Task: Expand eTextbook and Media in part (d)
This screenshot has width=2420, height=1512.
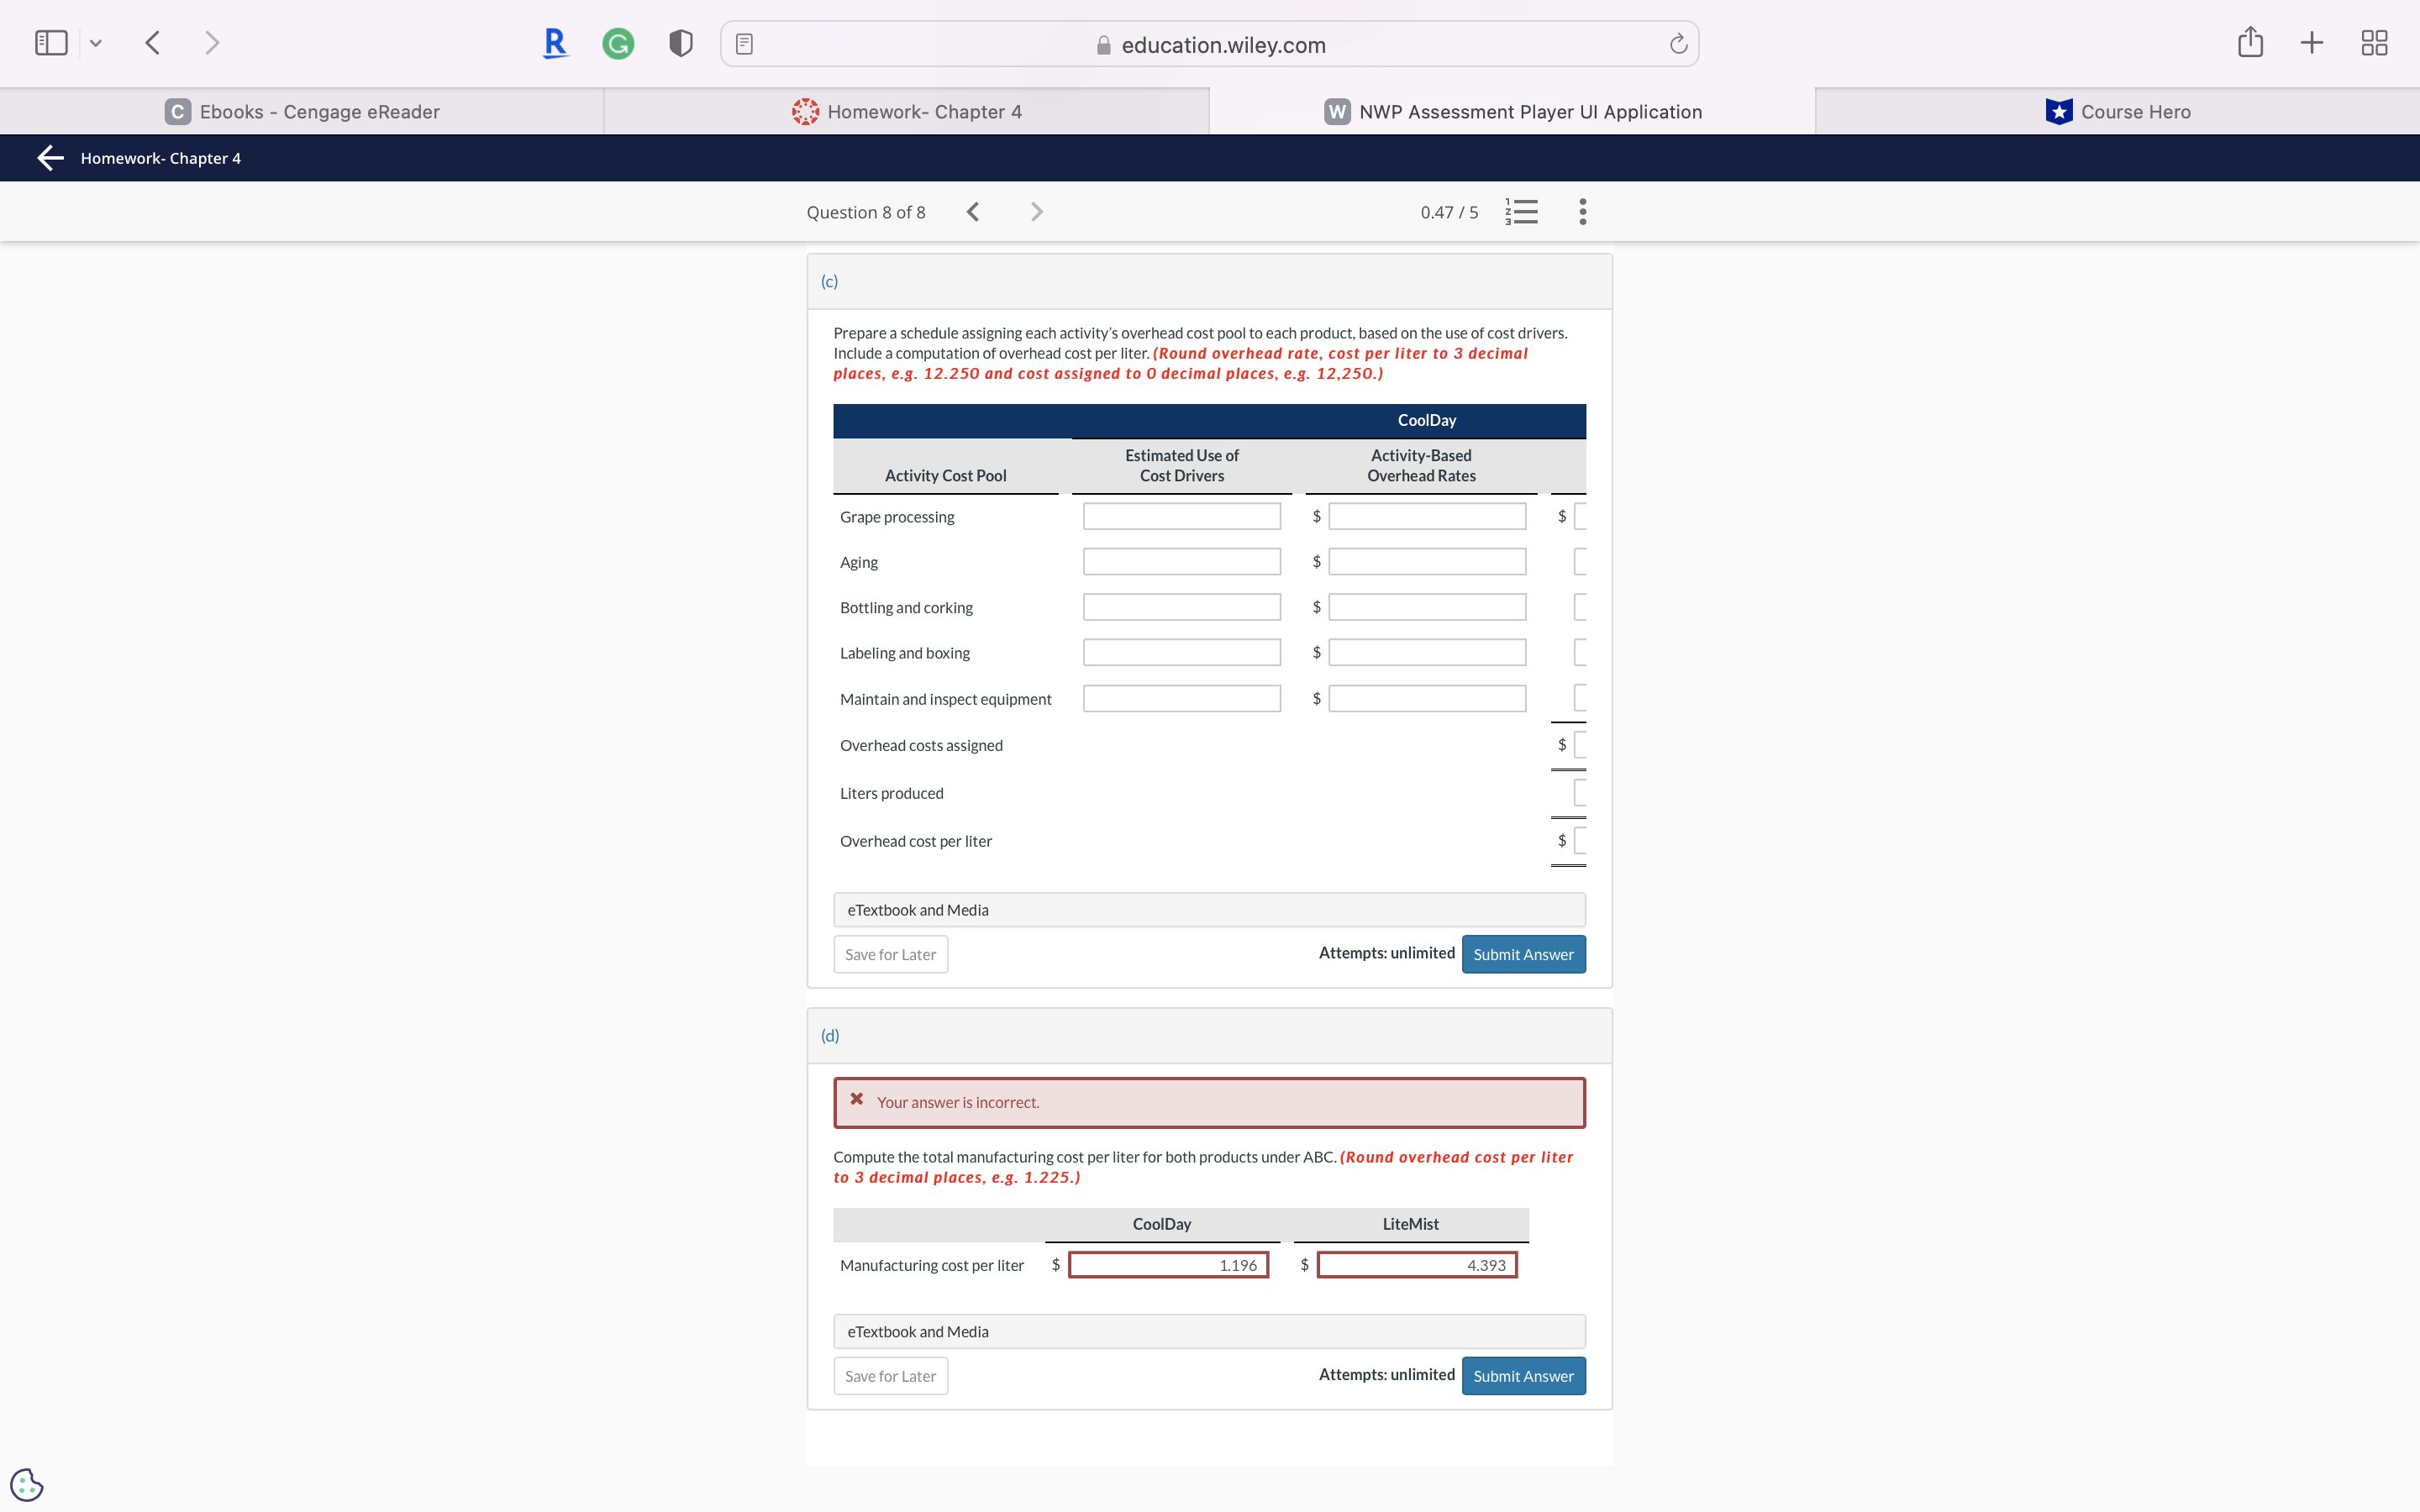Action: [x=1209, y=1332]
